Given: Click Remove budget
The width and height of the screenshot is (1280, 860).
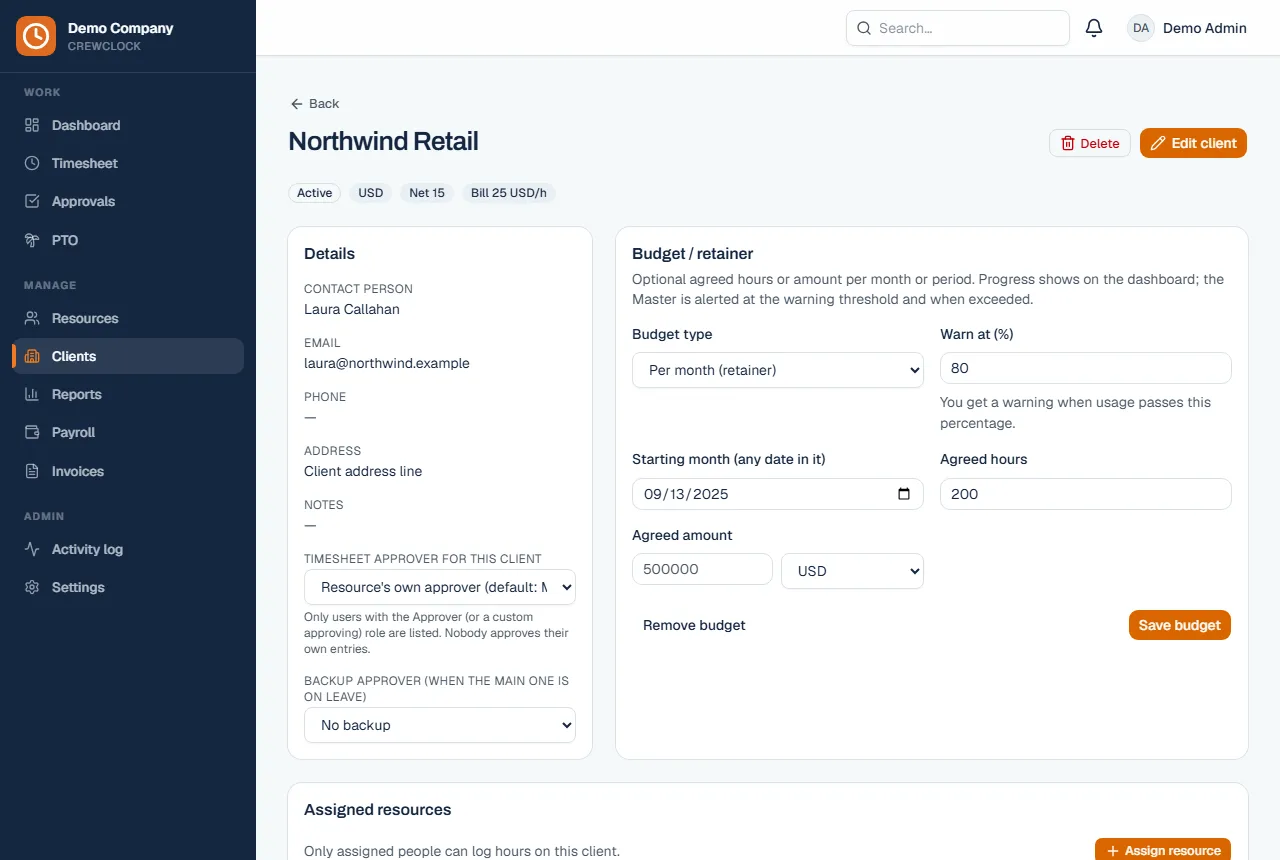Looking at the screenshot, I should (694, 625).
